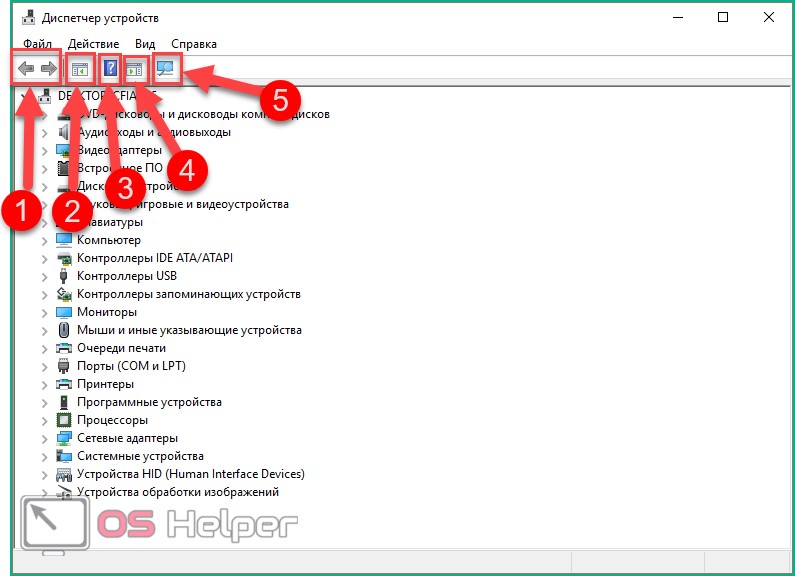This screenshot has height=576, width=795.
Task: Expand the Очереди печати node
Action: (x=45, y=349)
